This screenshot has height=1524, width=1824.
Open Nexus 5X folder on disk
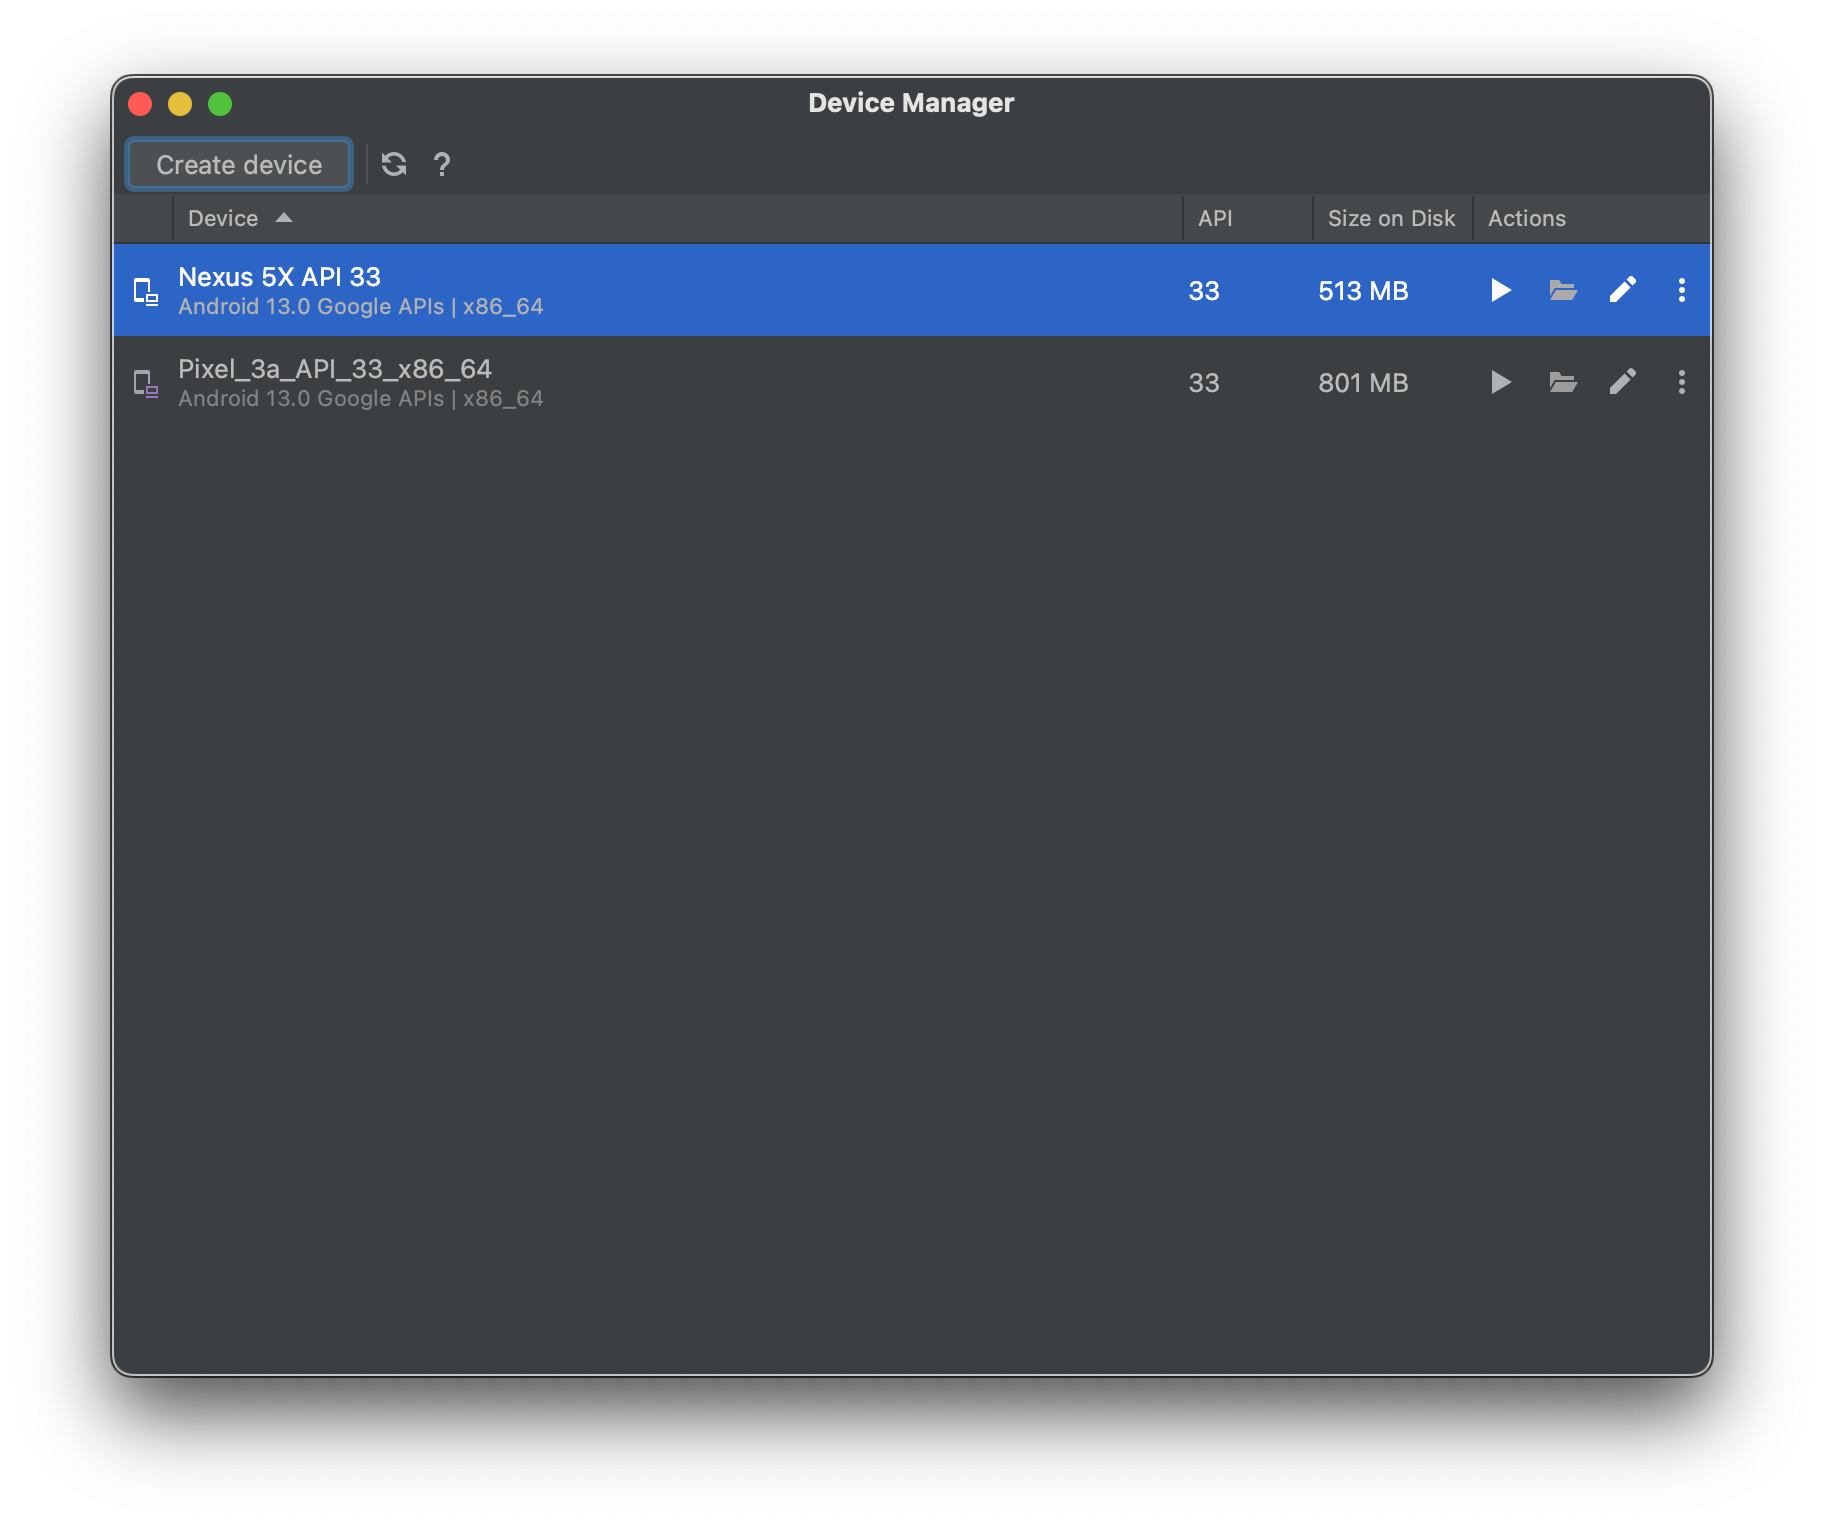click(x=1562, y=291)
